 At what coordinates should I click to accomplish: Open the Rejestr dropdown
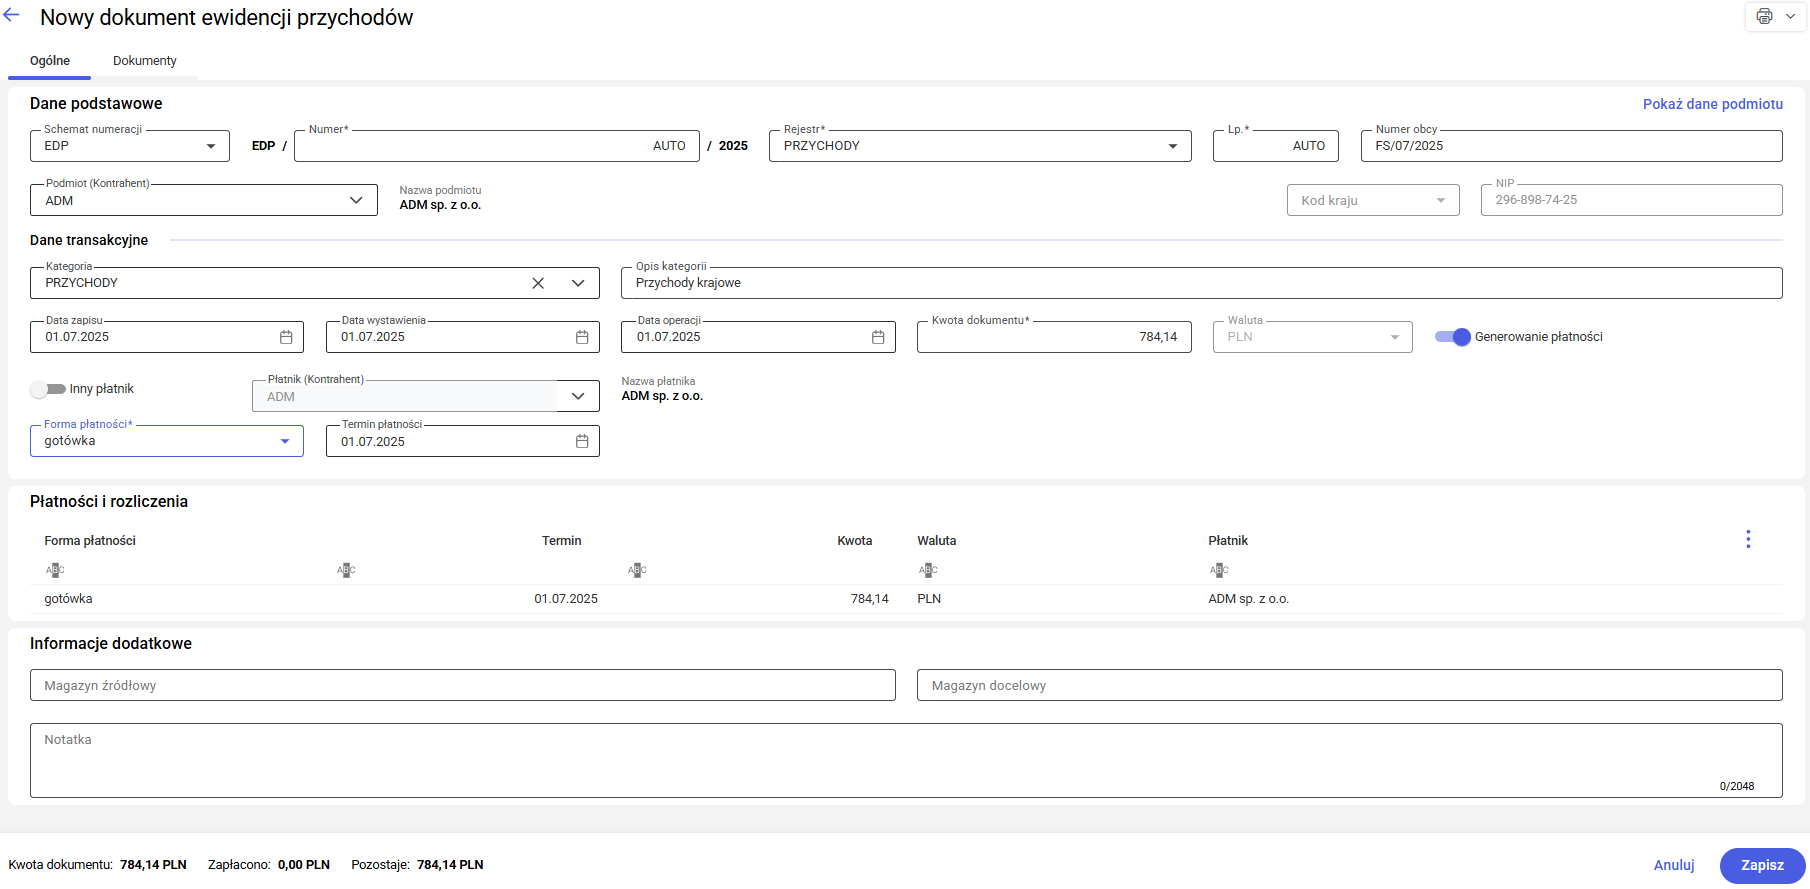(x=1173, y=146)
